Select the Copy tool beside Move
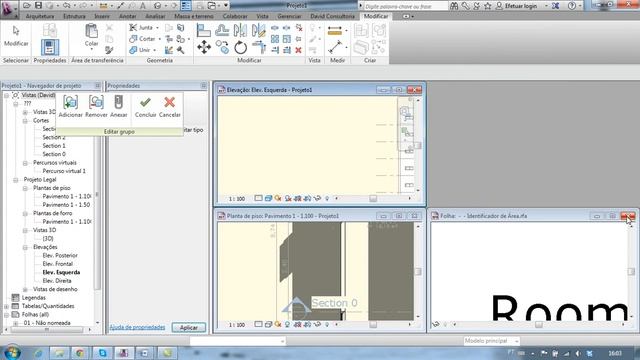This screenshot has width=640, height=360. pos(222,47)
